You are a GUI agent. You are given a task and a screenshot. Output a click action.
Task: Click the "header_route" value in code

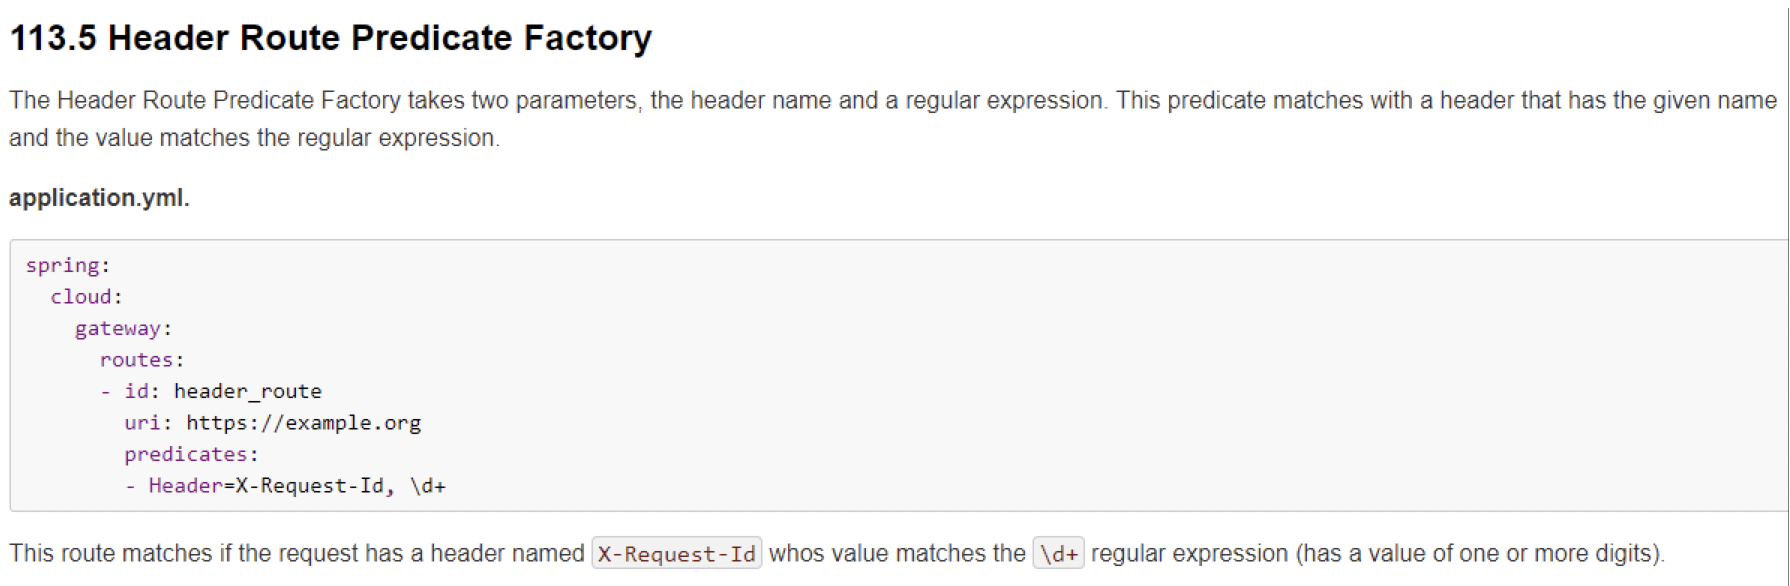tap(248, 391)
